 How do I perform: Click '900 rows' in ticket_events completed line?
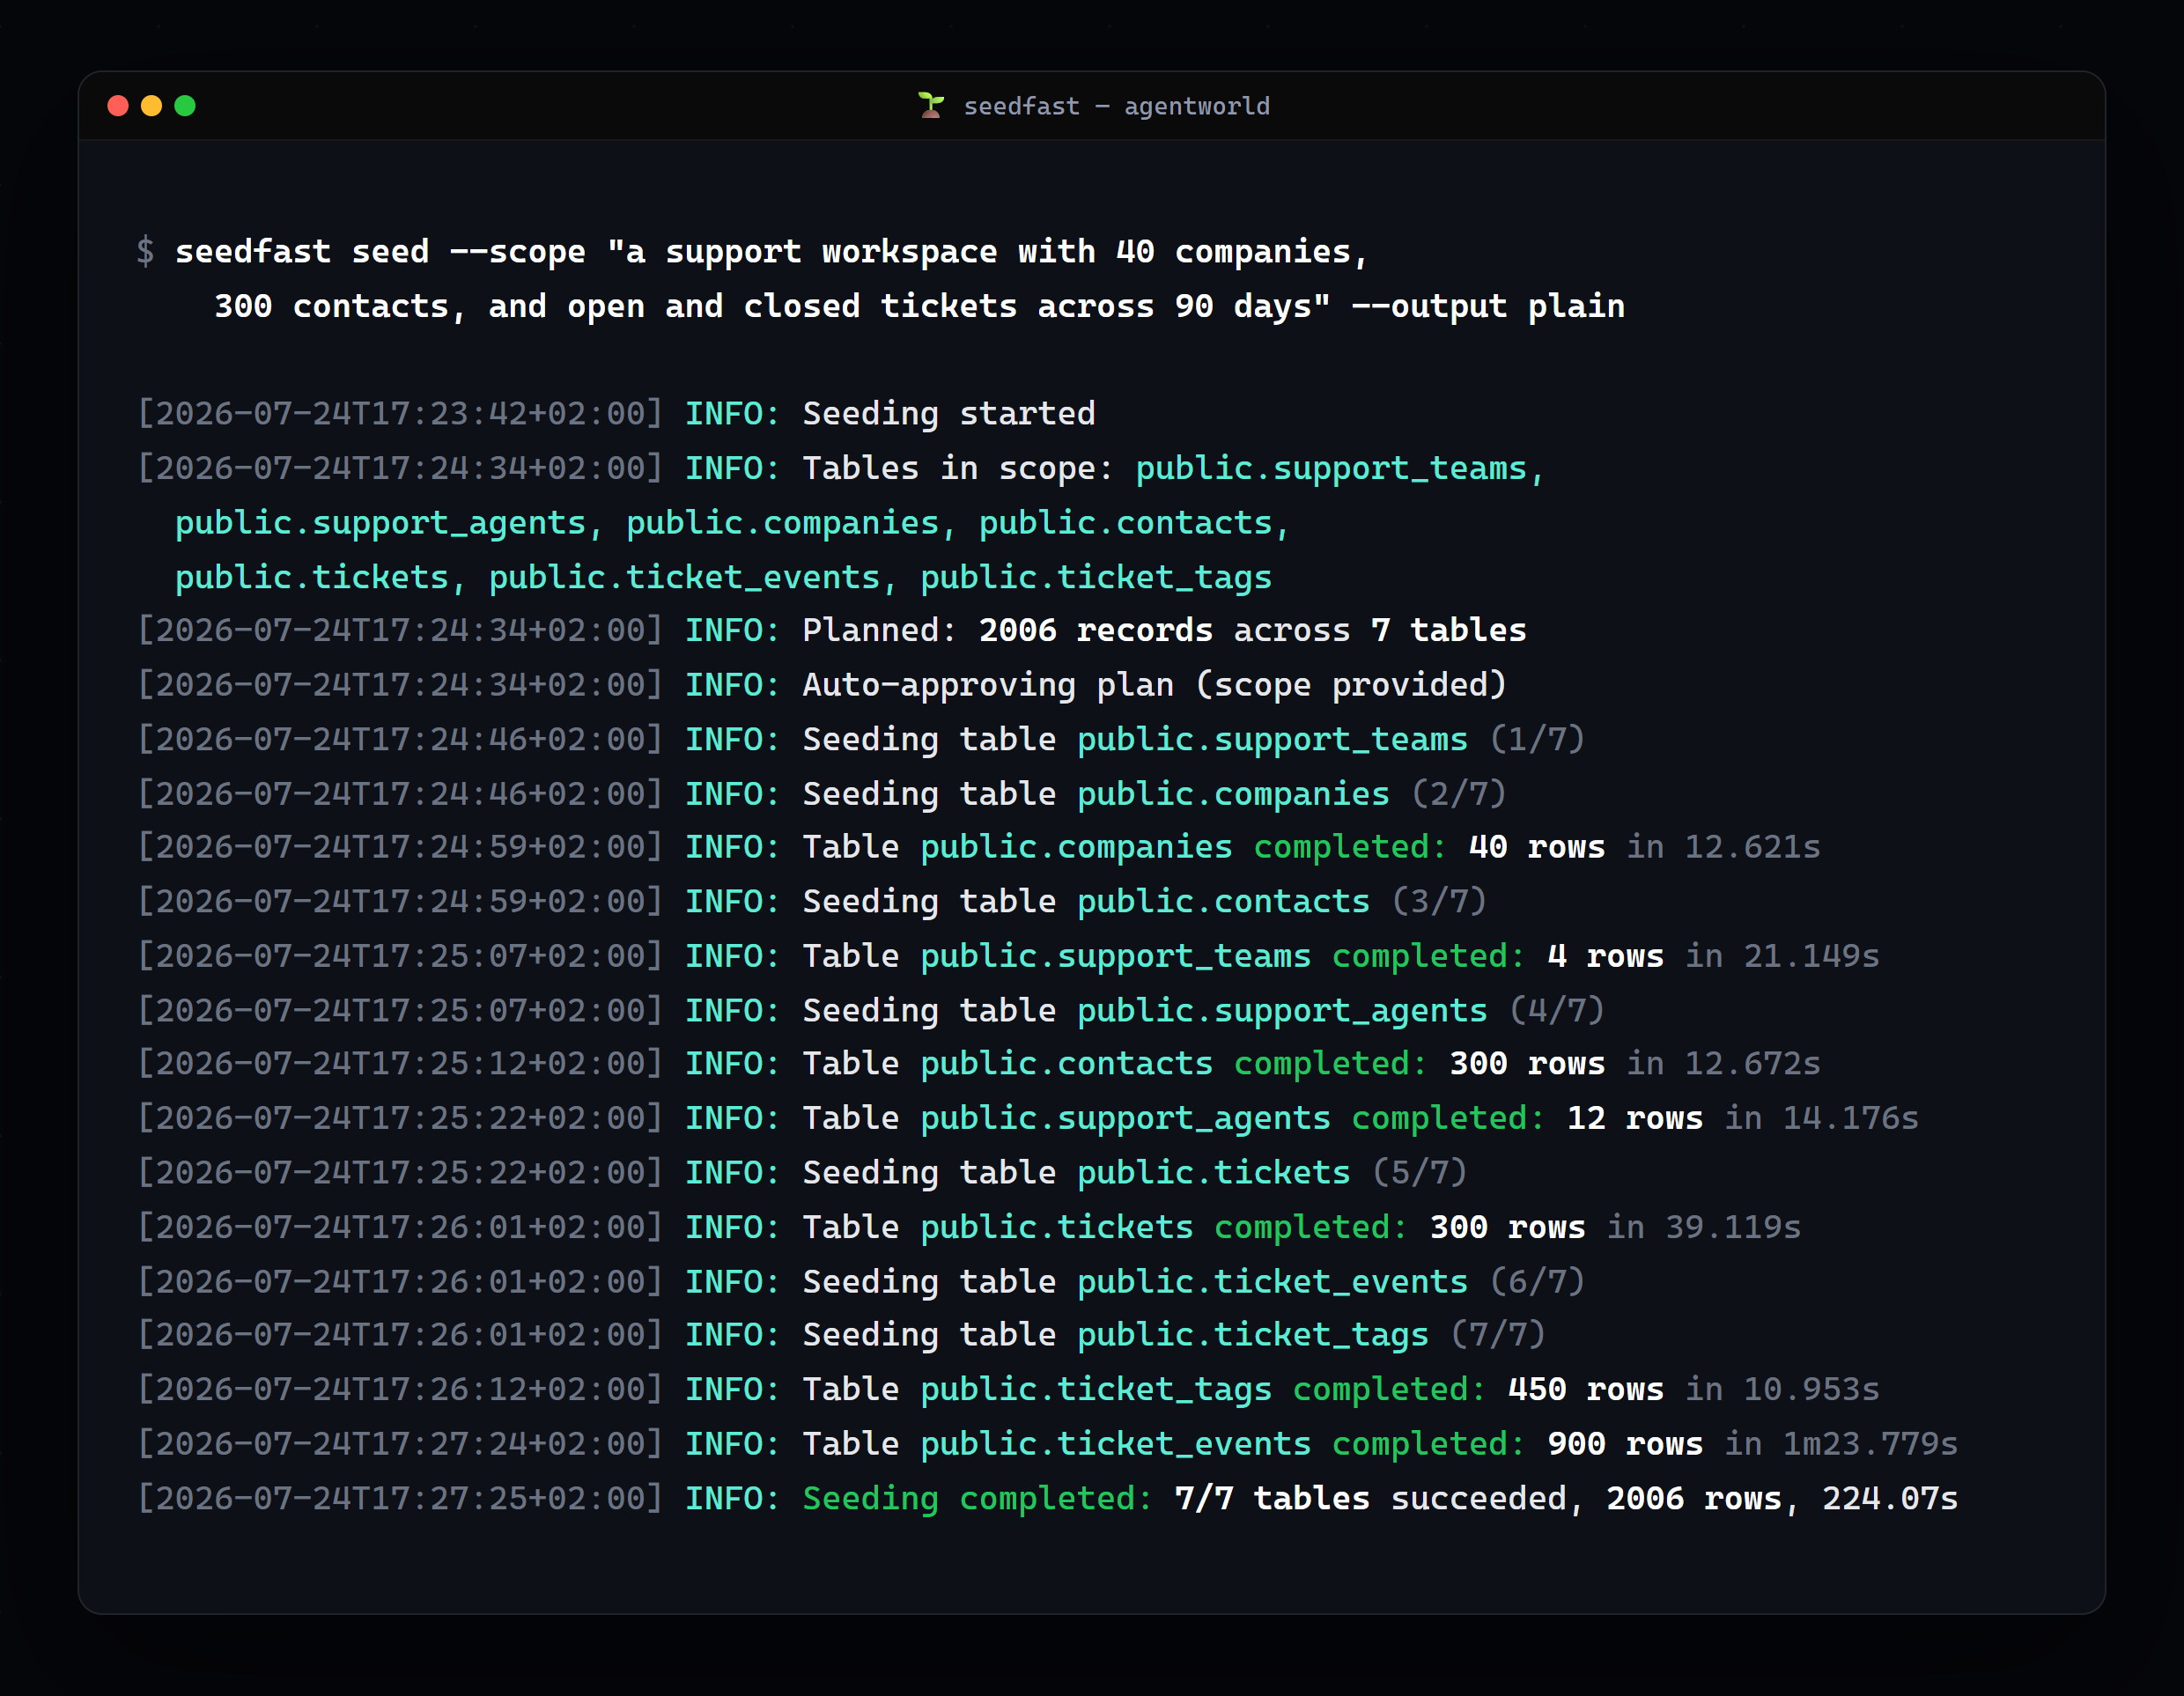[x=1625, y=1444]
